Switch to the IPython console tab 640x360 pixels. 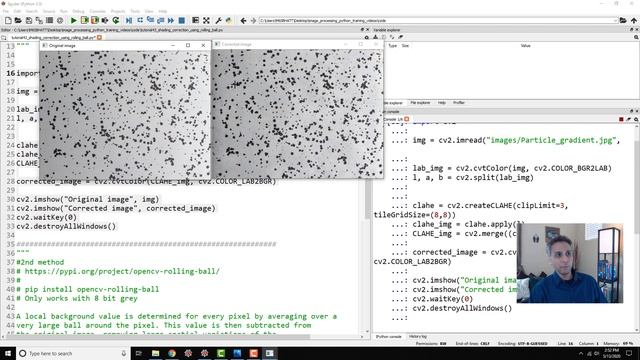tap(389, 337)
